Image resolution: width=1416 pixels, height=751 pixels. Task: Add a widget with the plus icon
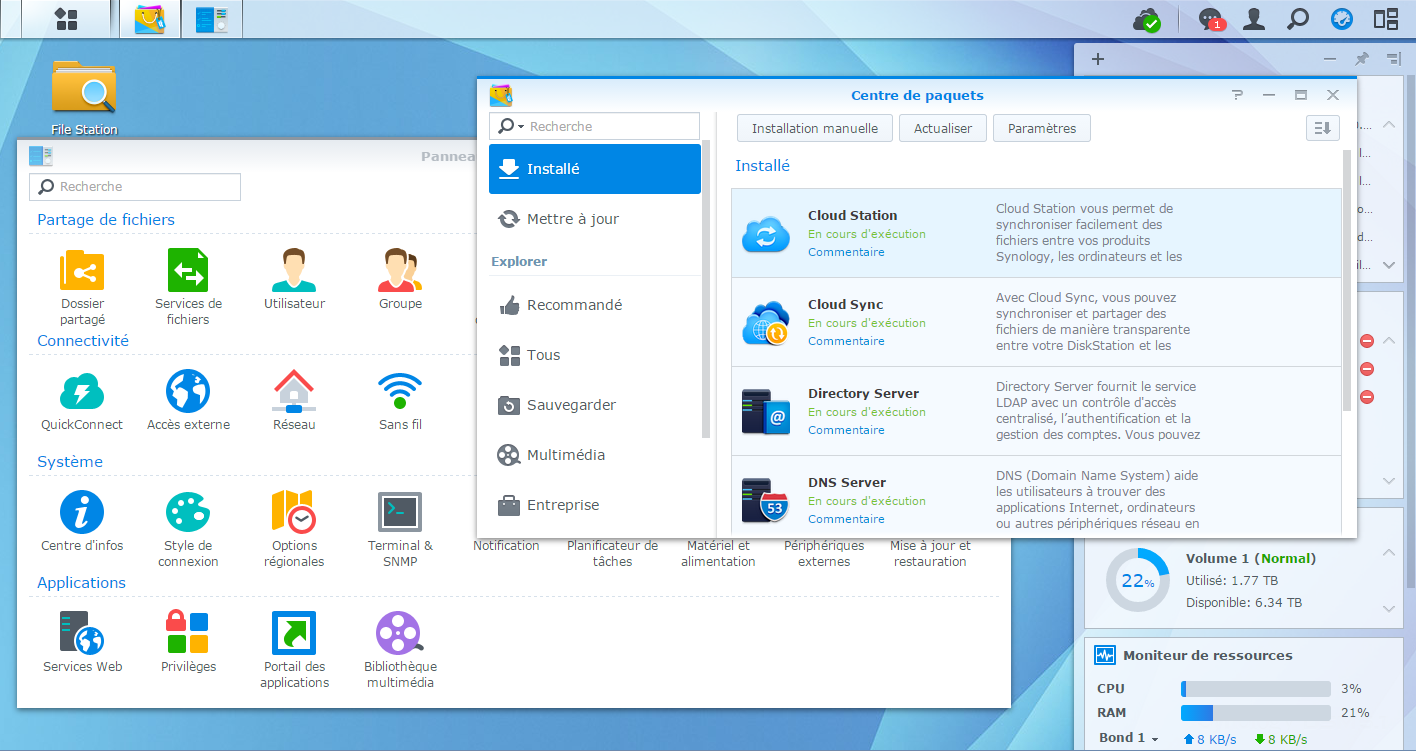pos(1097,59)
